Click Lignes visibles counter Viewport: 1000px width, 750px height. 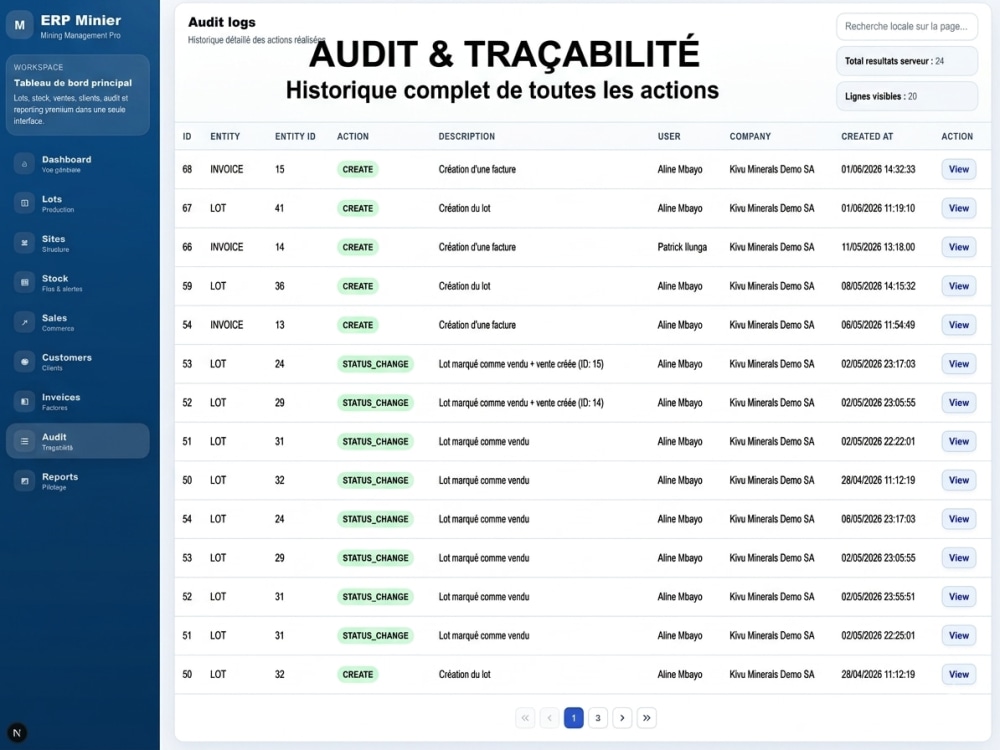(x=906, y=96)
